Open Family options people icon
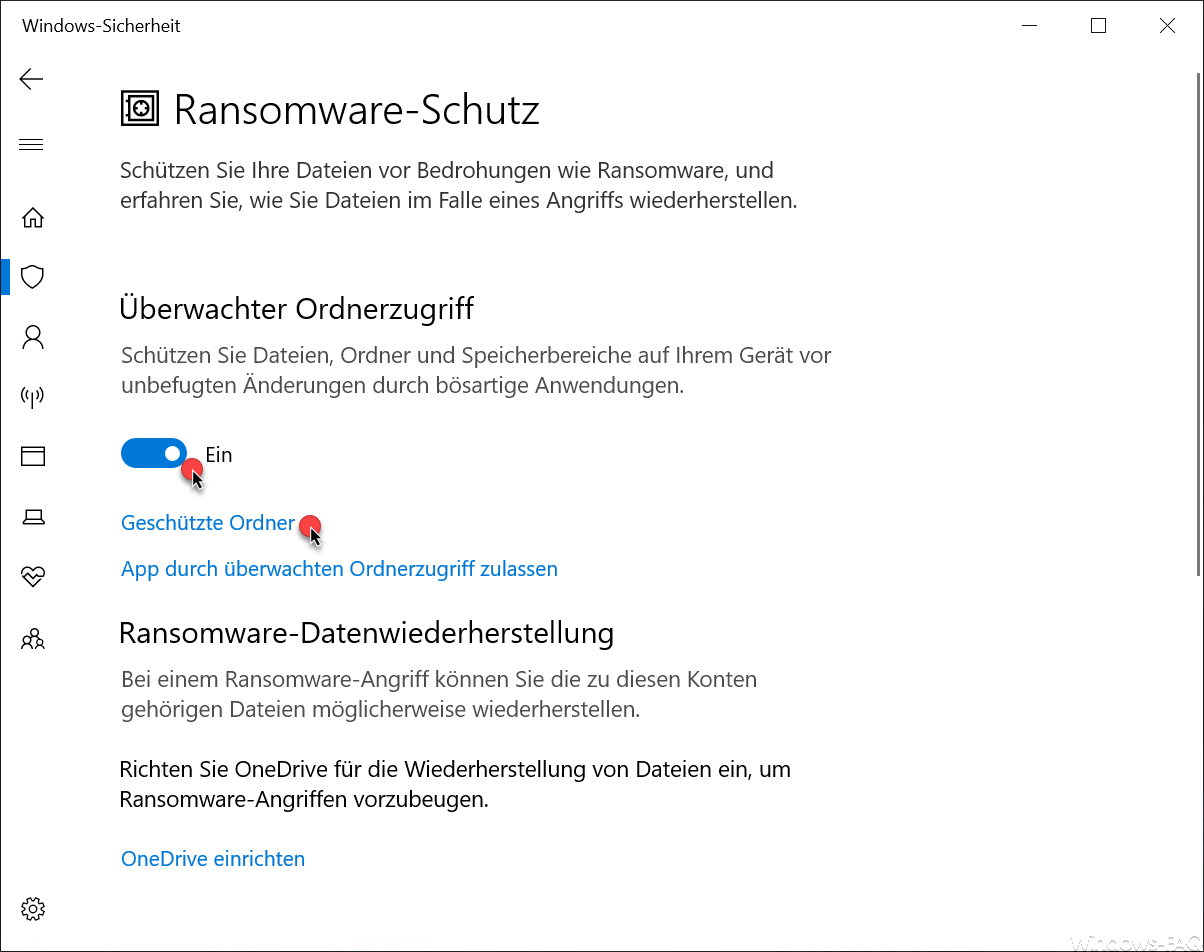Viewport: 1204px width, 952px height. 33,638
